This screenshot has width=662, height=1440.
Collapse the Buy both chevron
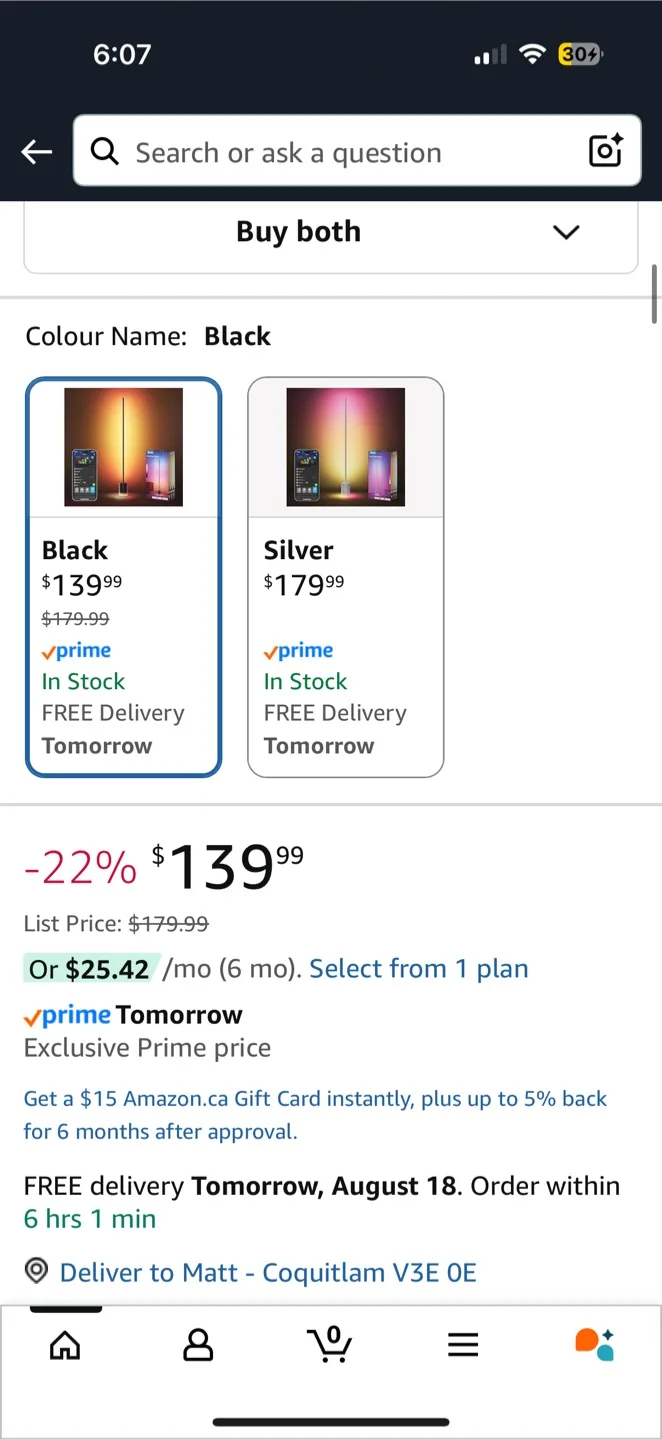point(566,231)
